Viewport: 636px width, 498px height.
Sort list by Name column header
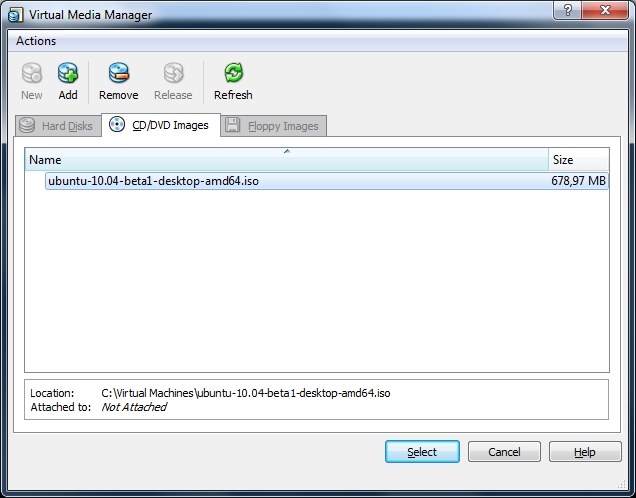click(x=286, y=159)
